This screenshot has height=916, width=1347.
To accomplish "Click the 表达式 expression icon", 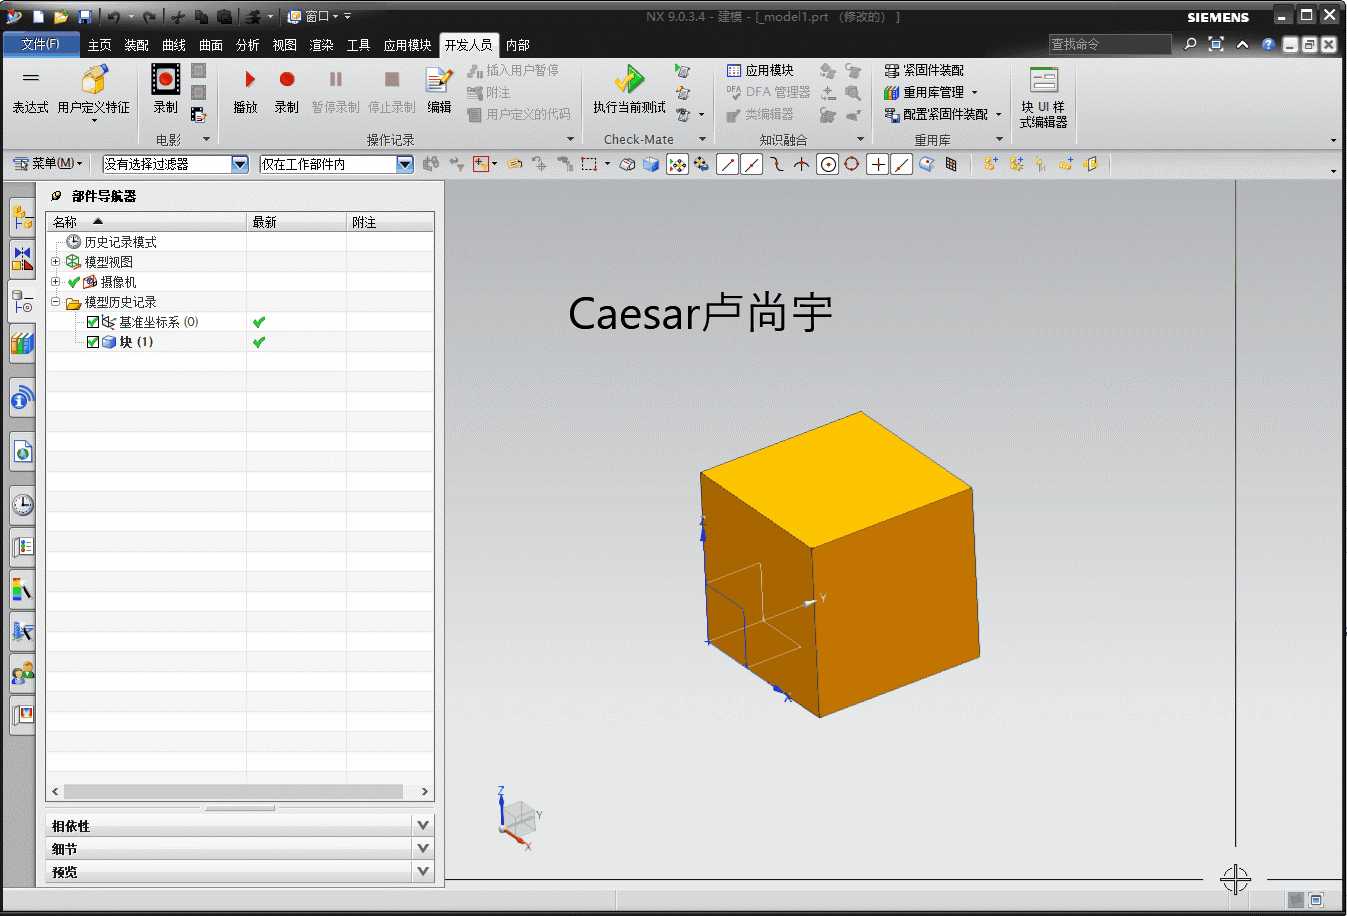I will (30, 88).
